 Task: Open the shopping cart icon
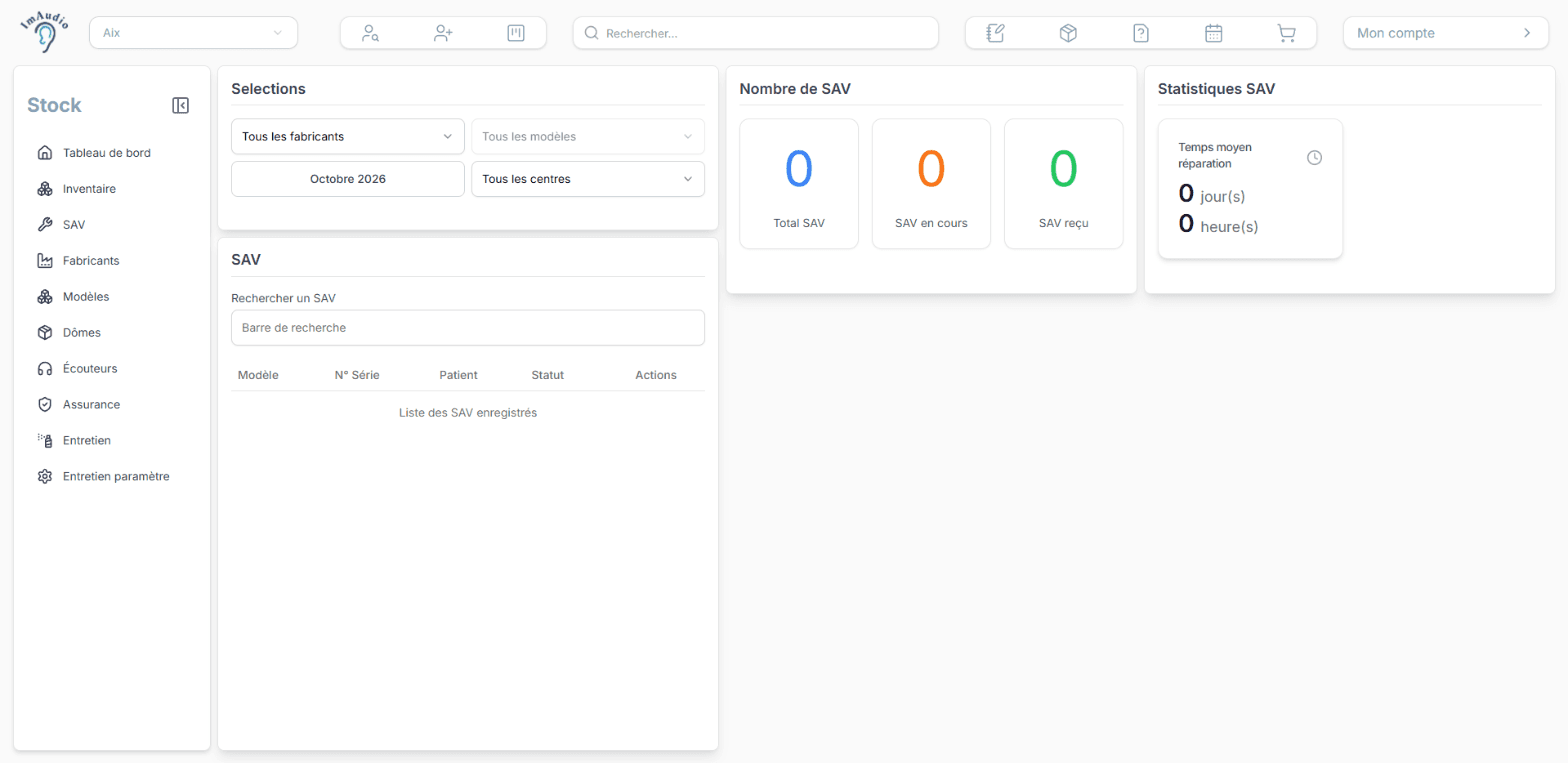coord(1287,33)
